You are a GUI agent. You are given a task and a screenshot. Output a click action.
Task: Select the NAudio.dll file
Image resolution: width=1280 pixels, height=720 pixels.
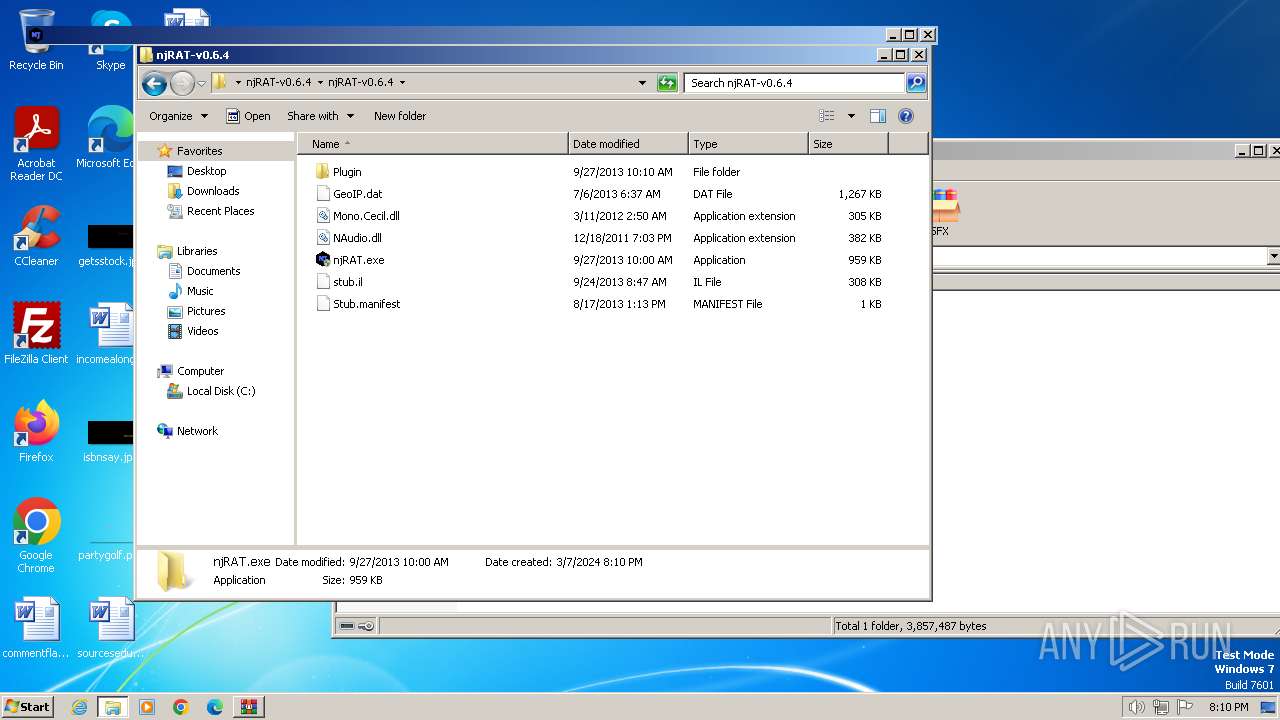pos(357,238)
